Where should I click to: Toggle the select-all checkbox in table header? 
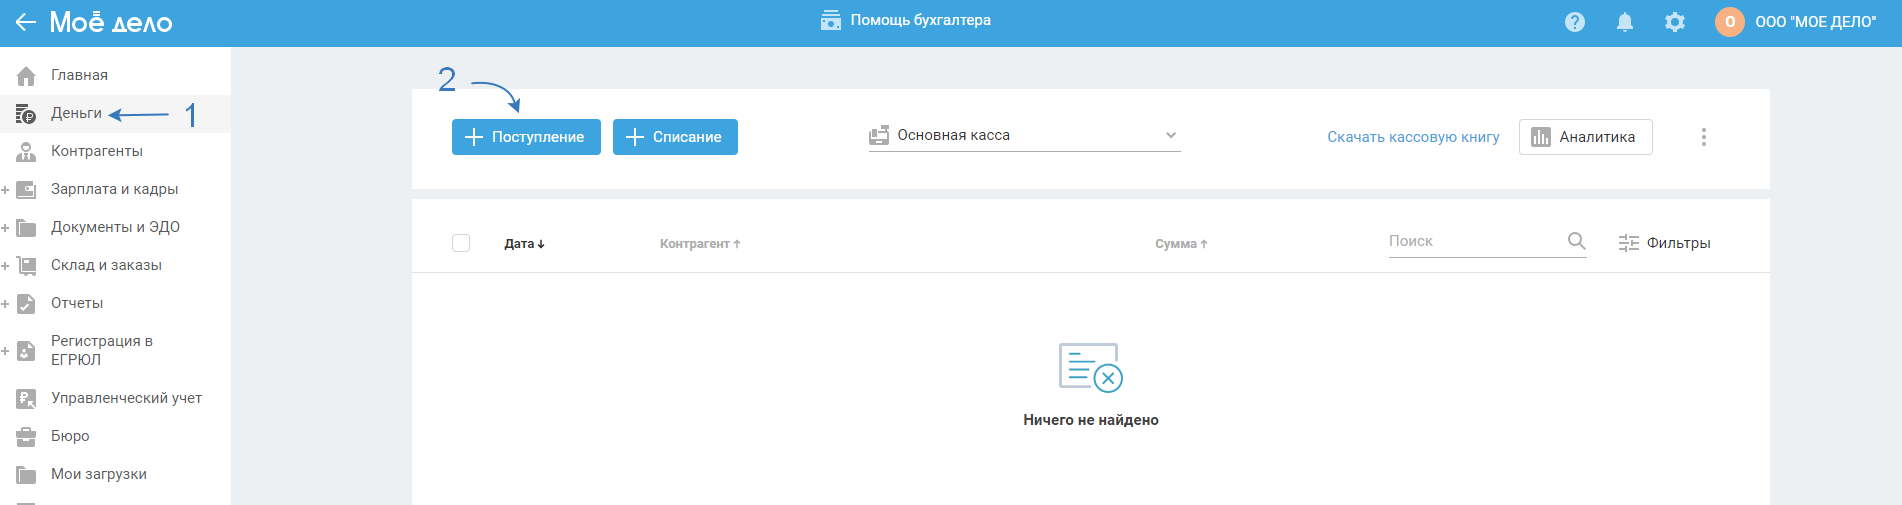pos(461,243)
